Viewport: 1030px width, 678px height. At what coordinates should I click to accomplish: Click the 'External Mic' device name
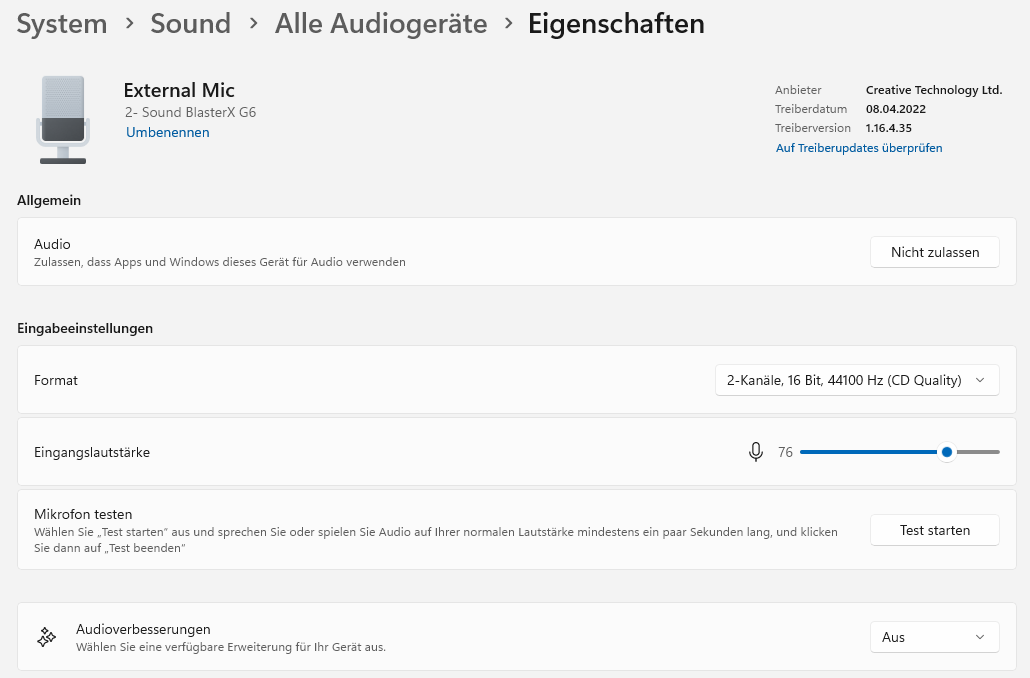point(179,90)
